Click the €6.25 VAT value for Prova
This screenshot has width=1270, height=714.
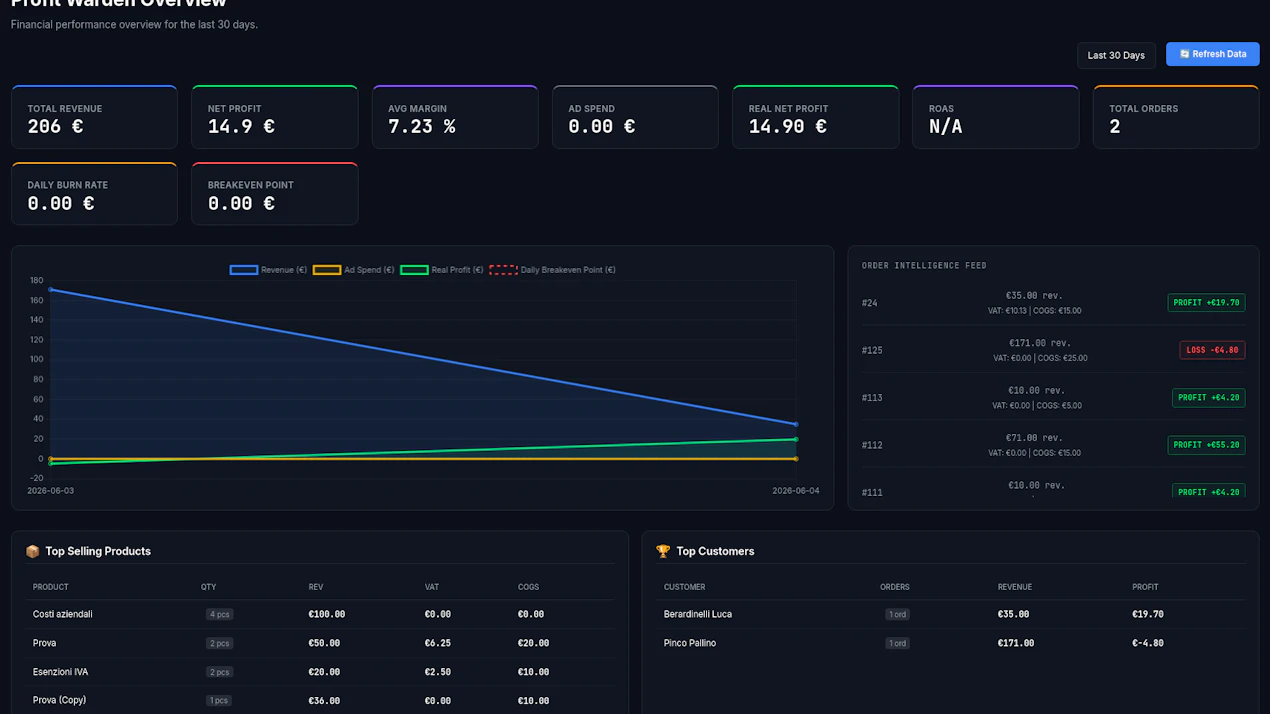click(x=437, y=643)
